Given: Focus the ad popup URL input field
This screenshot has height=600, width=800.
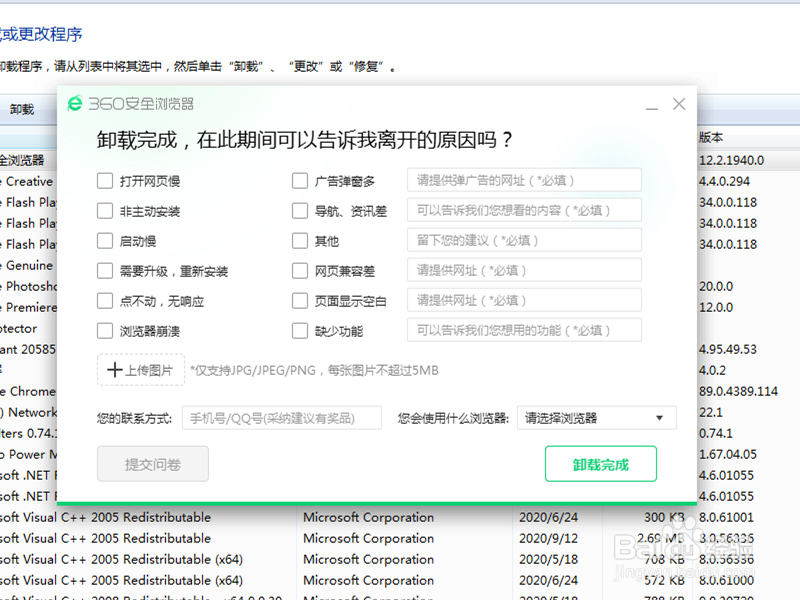Looking at the screenshot, I should [x=524, y=180].
